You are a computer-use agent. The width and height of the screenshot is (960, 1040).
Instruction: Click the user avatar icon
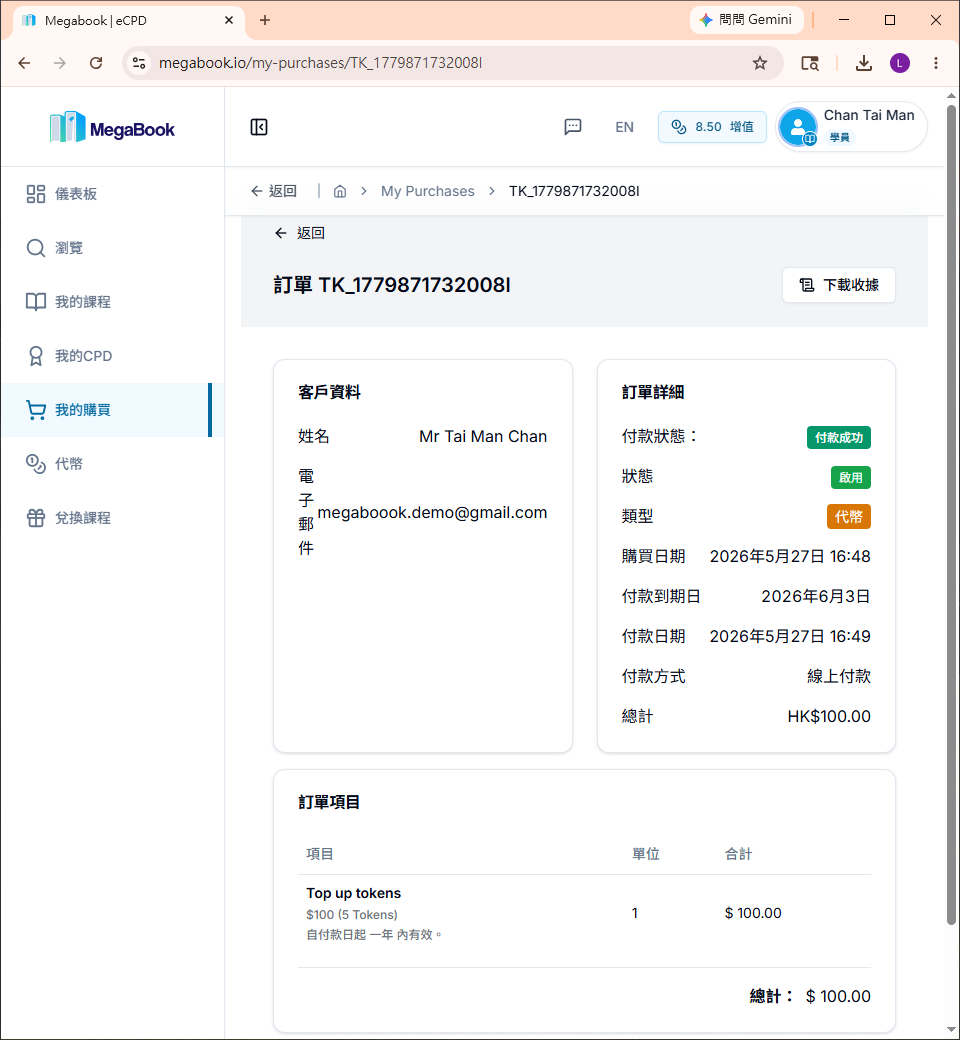798,127
